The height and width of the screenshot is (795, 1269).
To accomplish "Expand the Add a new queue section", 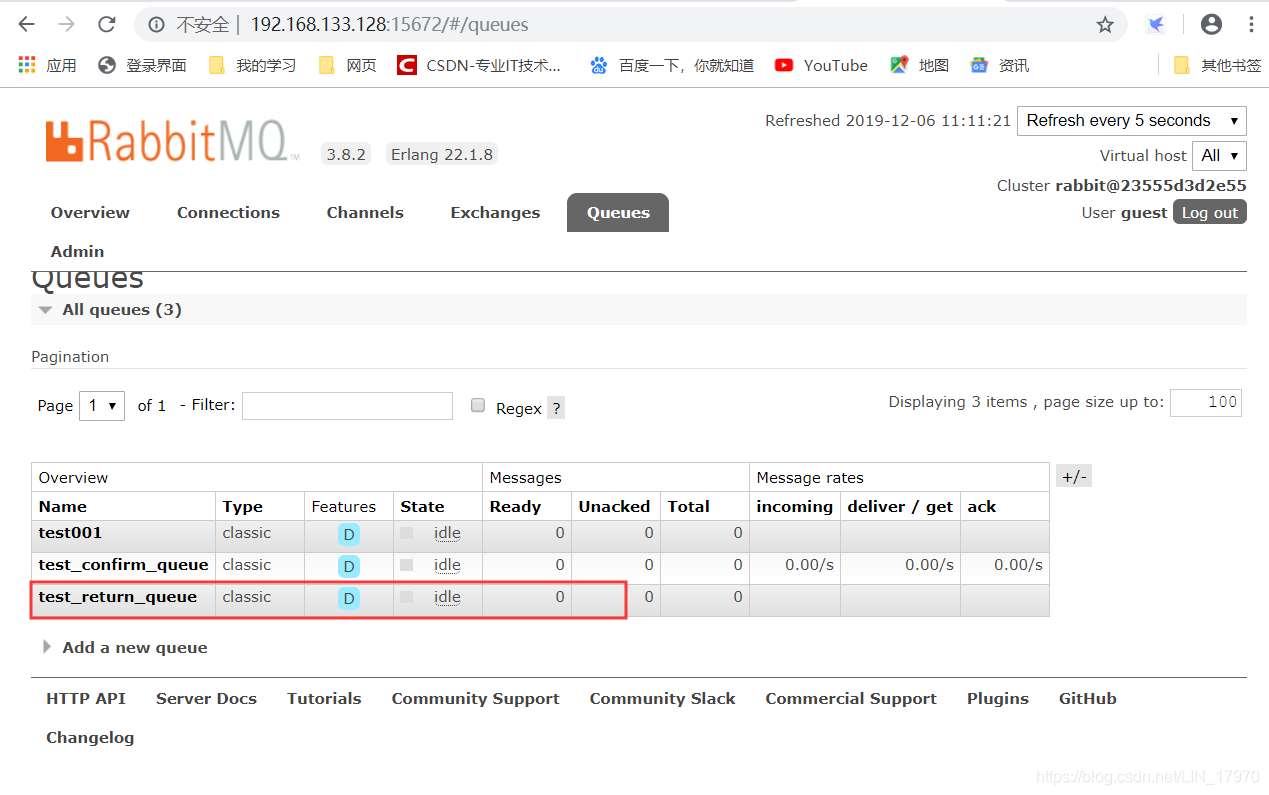I will point(125,647).
